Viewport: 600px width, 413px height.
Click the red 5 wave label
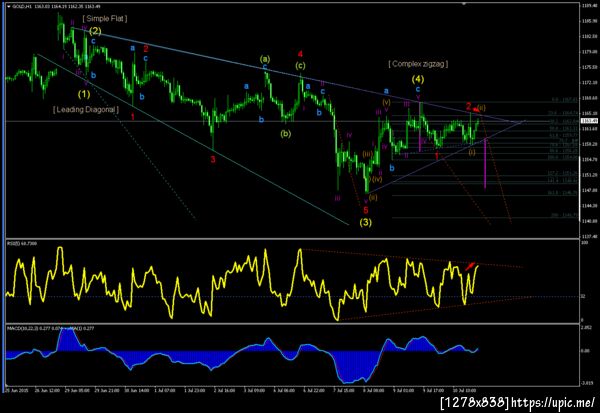tap(366, 210)
